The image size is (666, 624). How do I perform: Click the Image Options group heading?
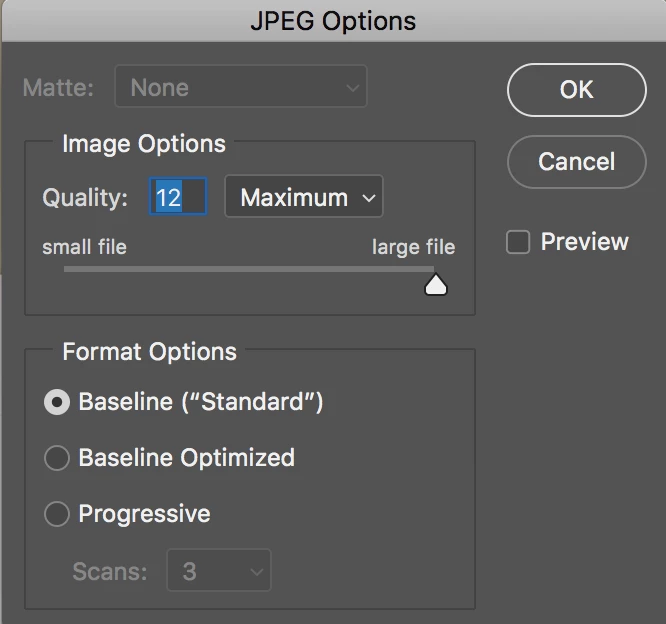144,144
